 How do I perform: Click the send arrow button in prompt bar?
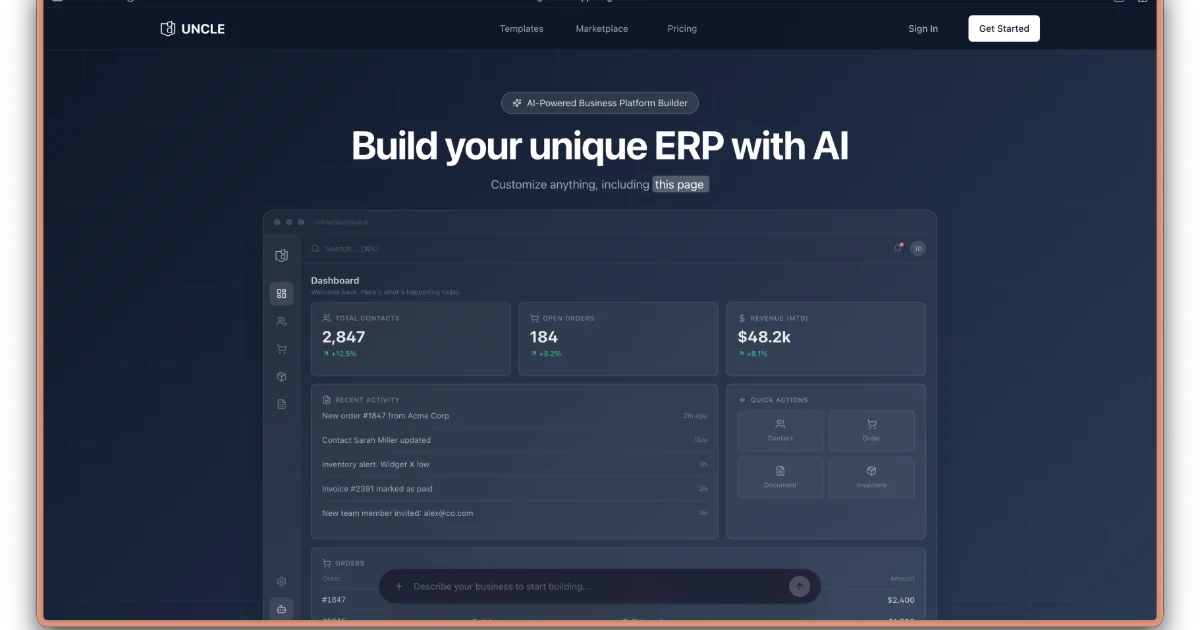click(x=799, y=587)
